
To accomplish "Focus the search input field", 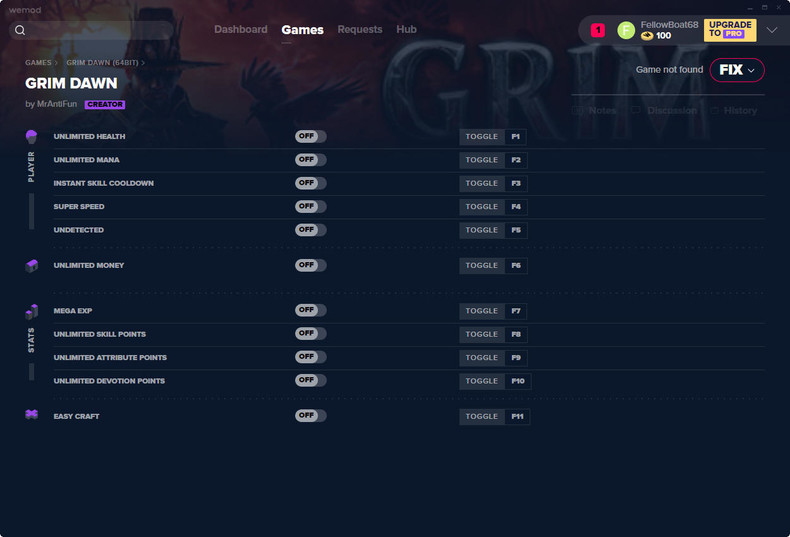I will pyautogui.click(x=91, y=30).
